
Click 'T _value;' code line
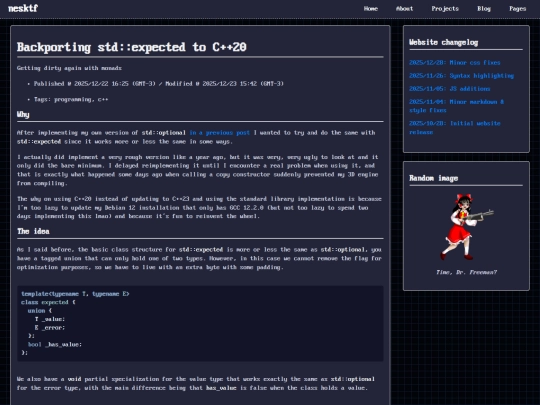click(x=50, y=319)
